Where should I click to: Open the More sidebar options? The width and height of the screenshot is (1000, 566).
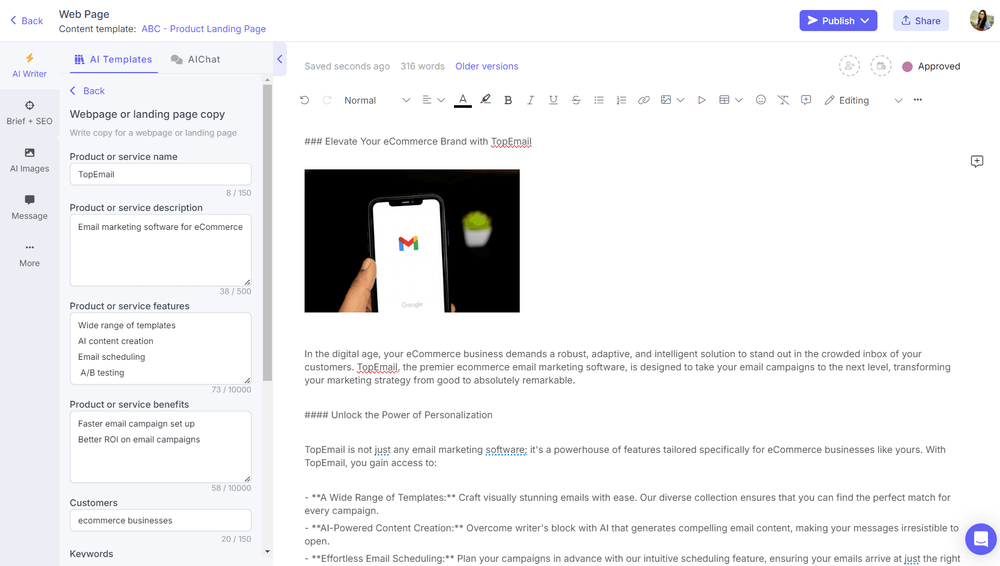(x=29, y=255)
